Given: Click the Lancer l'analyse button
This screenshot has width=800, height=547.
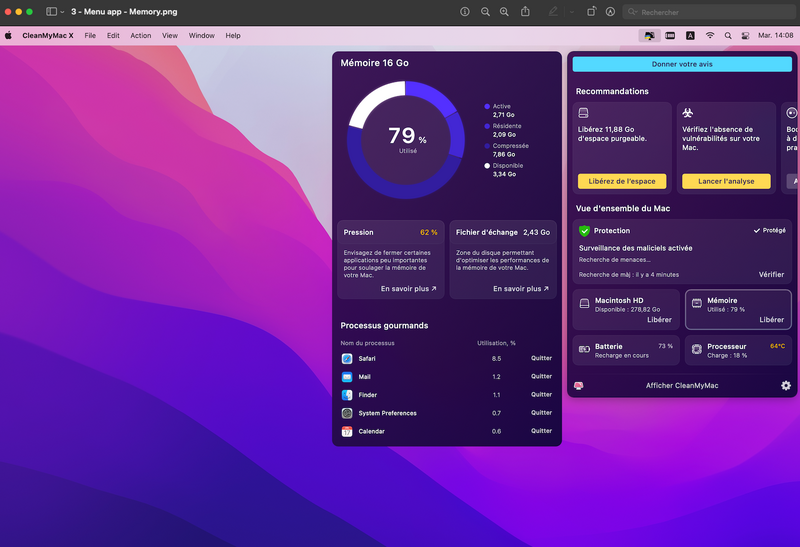Looking at the screenshot, I should (x=726, y=181).
